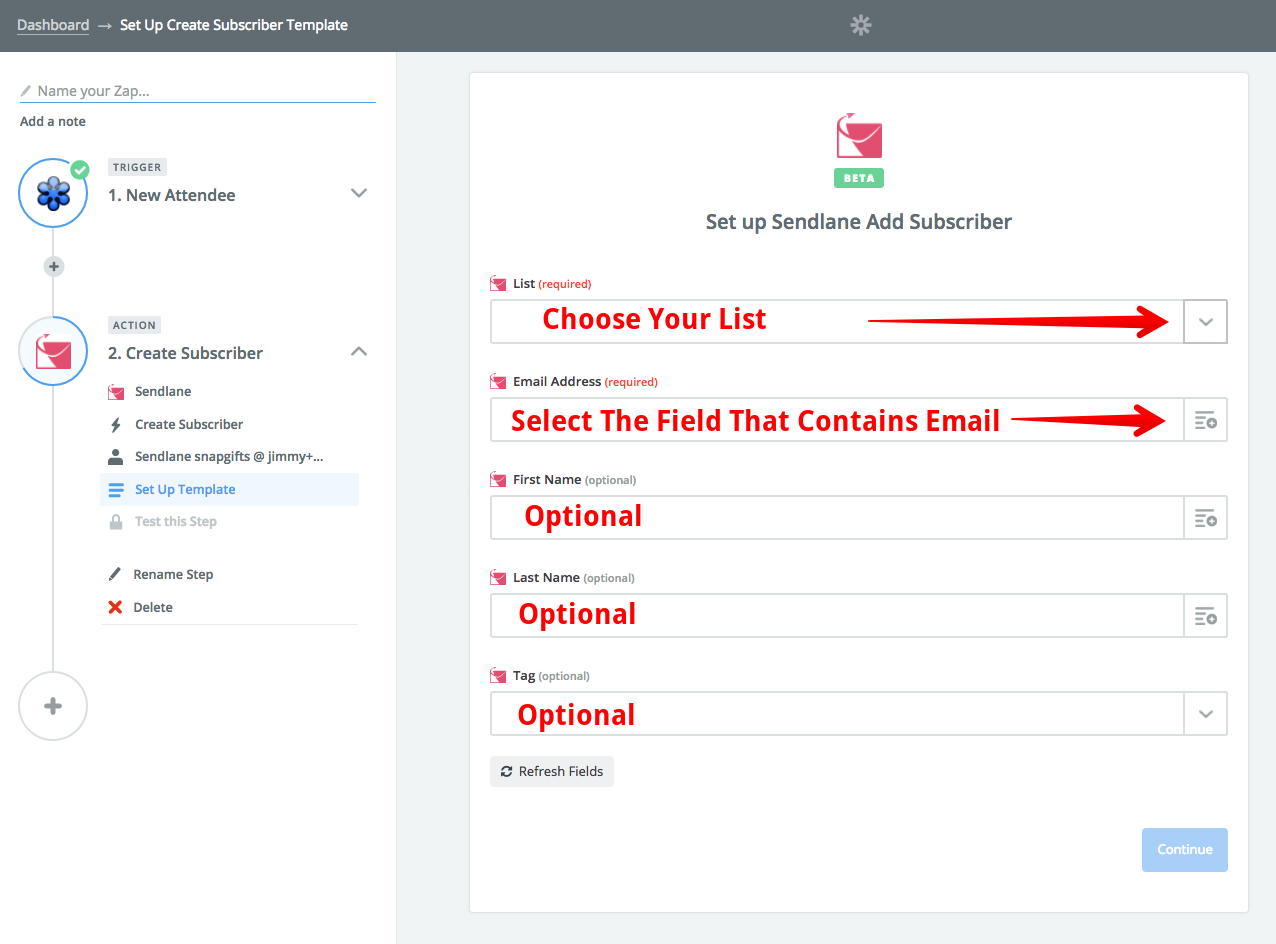Click the small plus between trigger and action
The width and height of the screenshot is (1276, 944).
[54, 267]
